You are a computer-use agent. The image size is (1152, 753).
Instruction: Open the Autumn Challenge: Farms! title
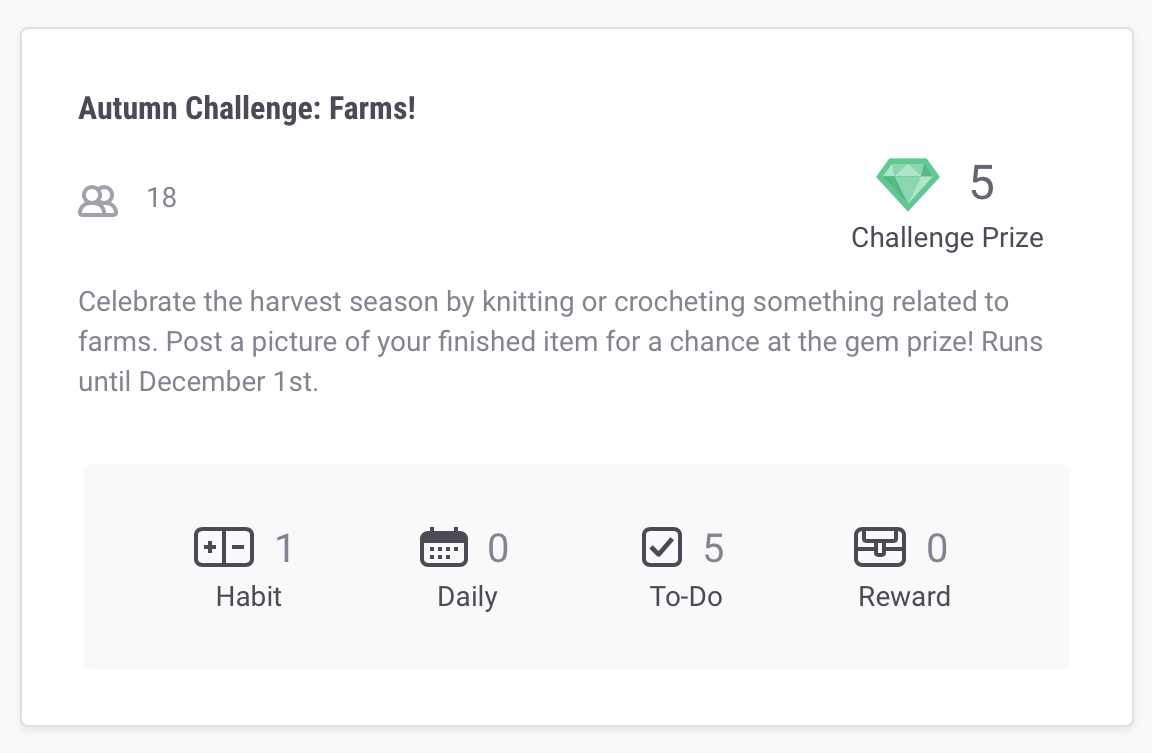click(246, 108)
